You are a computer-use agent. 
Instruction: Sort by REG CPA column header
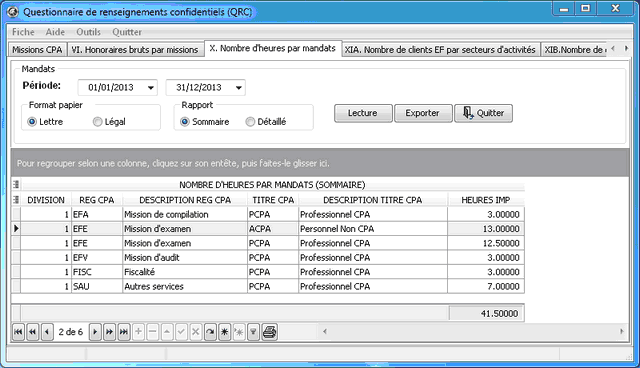(x=97, y=200)
